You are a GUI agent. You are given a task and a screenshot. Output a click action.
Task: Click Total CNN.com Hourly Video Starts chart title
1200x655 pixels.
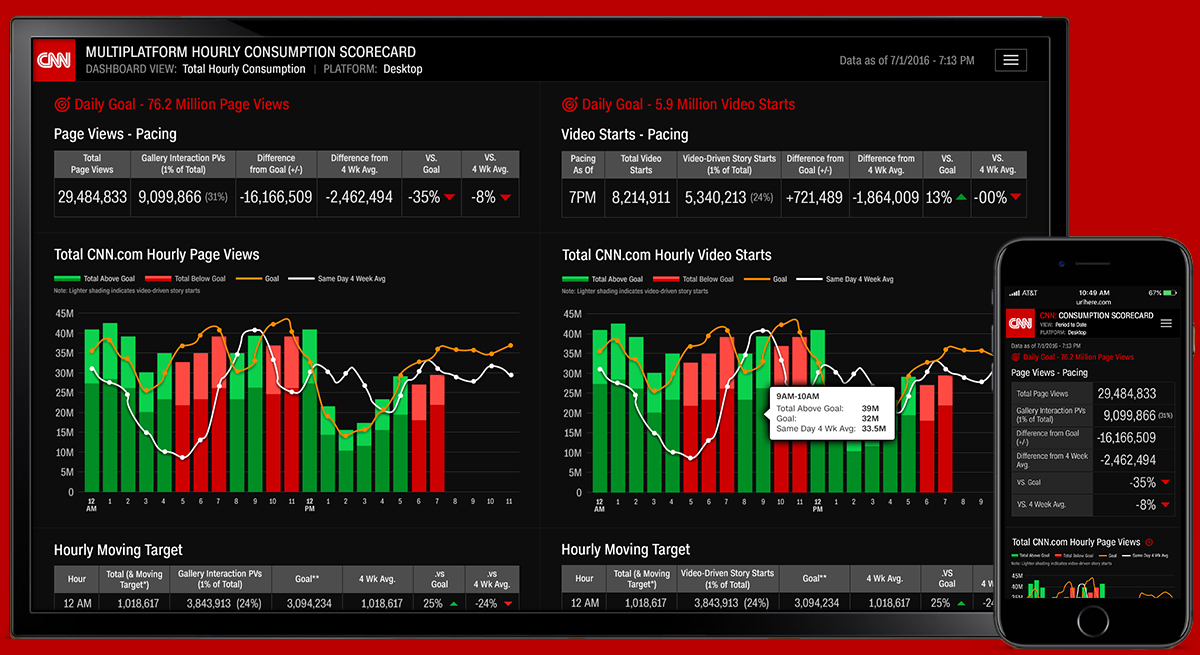point(667,255)
